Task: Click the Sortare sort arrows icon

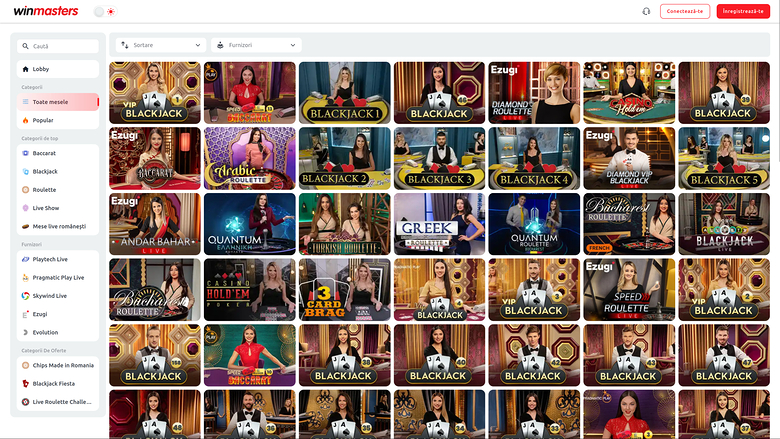Action: click(x=125, y=45)
